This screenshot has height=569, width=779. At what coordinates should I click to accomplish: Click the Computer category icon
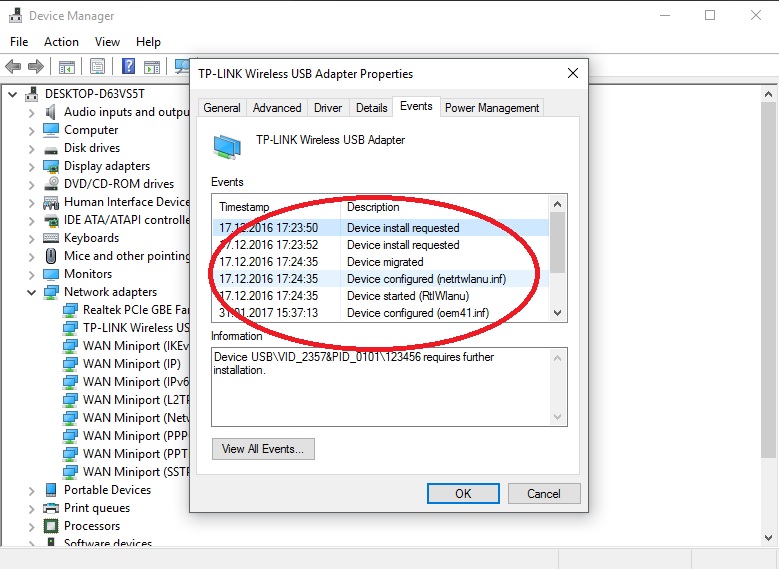[x=51, y=130]
